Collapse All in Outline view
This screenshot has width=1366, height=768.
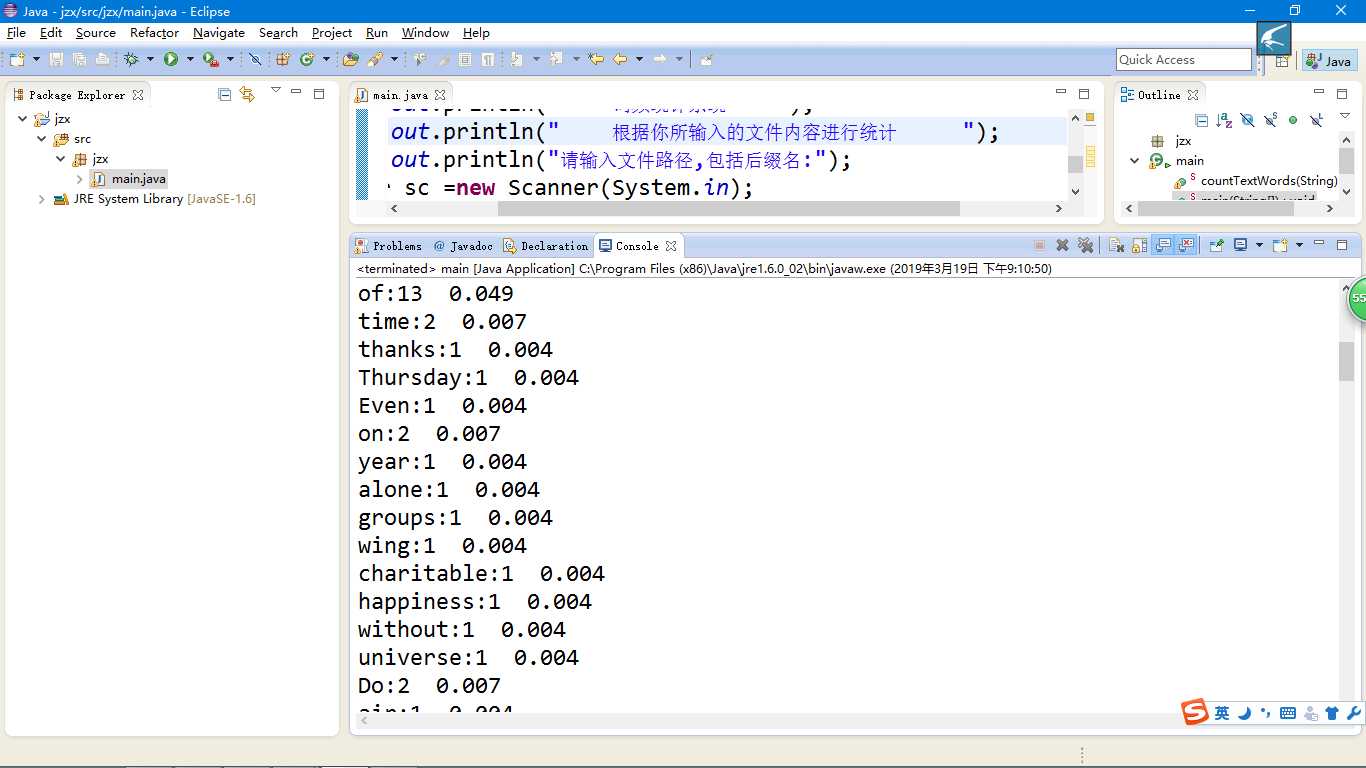click(x=1201, y=120)
